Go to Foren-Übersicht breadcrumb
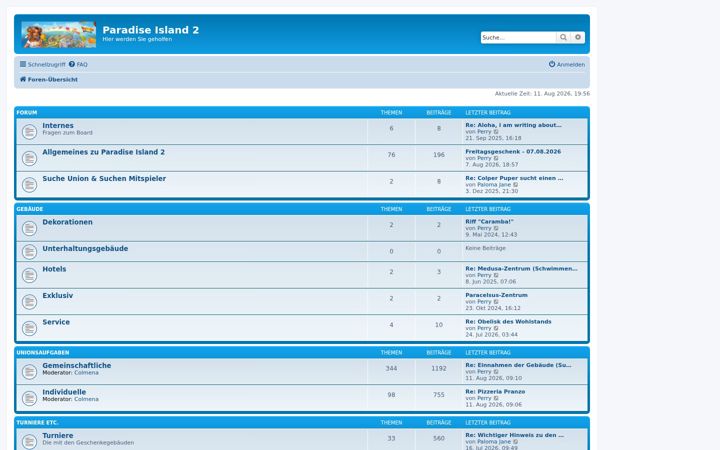Viewport: 720px width, 450px height. tap(49, 79)
